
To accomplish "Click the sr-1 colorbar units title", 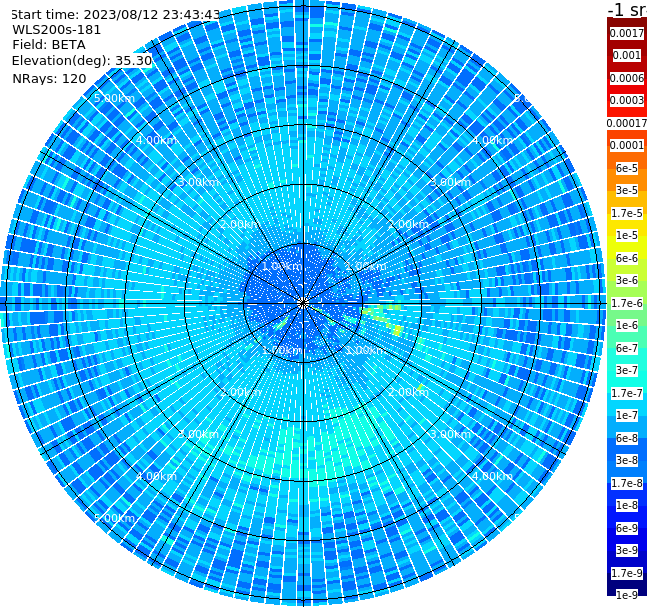I will pos(627,9).
